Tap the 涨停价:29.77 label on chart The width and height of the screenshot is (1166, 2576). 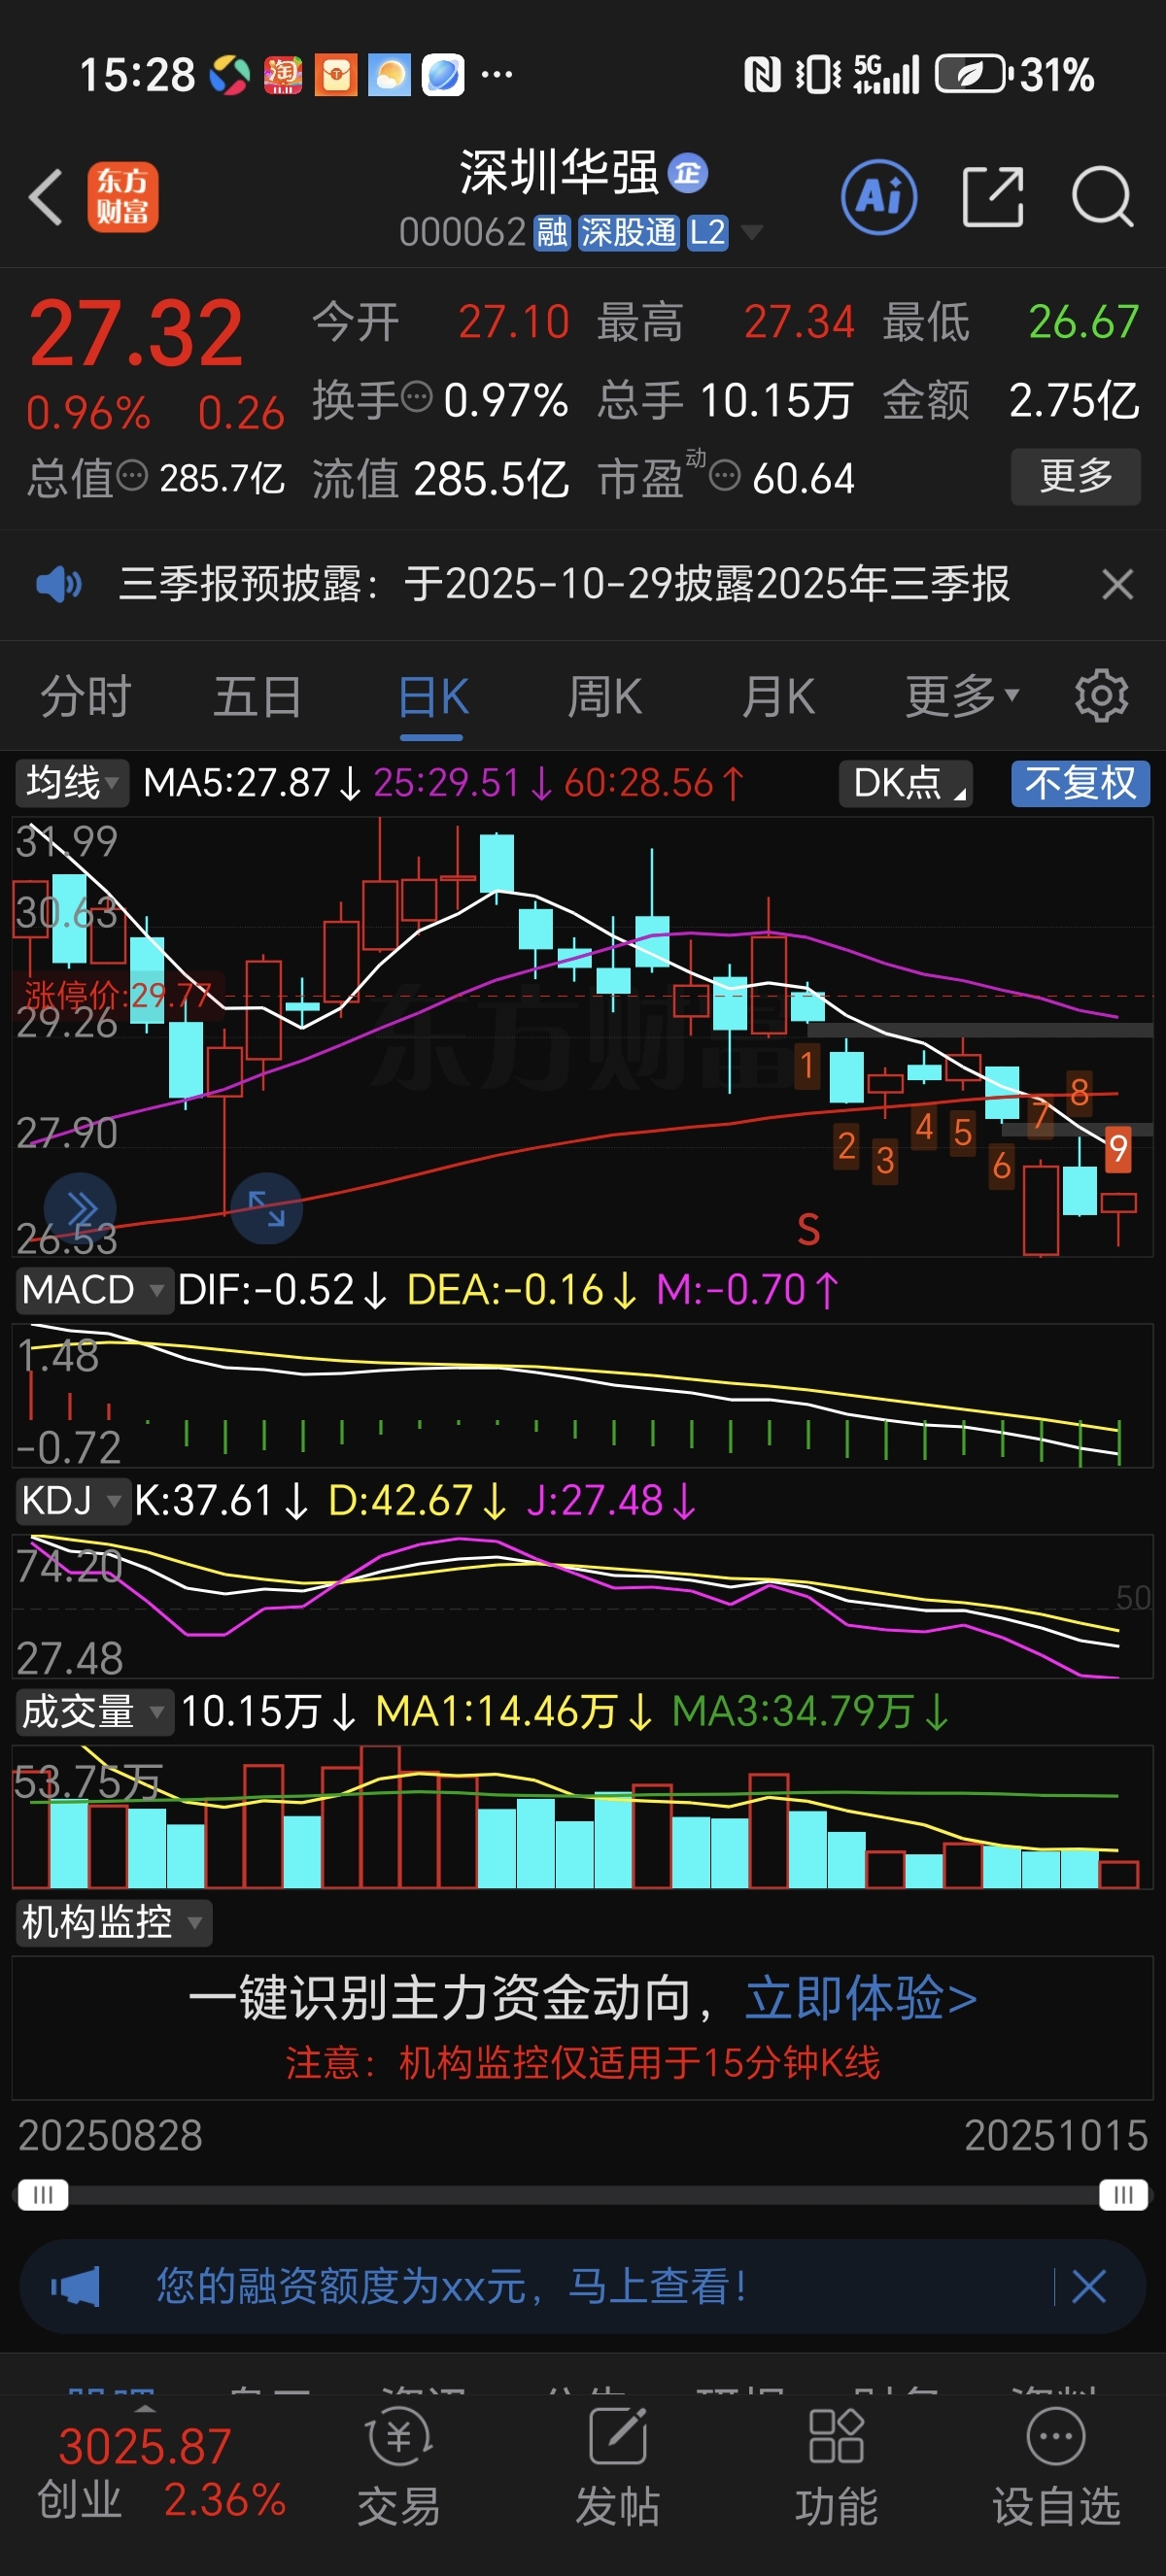[118, 995]
